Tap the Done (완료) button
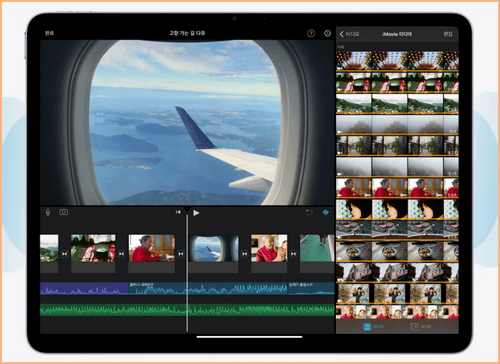This screenshot has height=364, width=500. coord(49,33)
